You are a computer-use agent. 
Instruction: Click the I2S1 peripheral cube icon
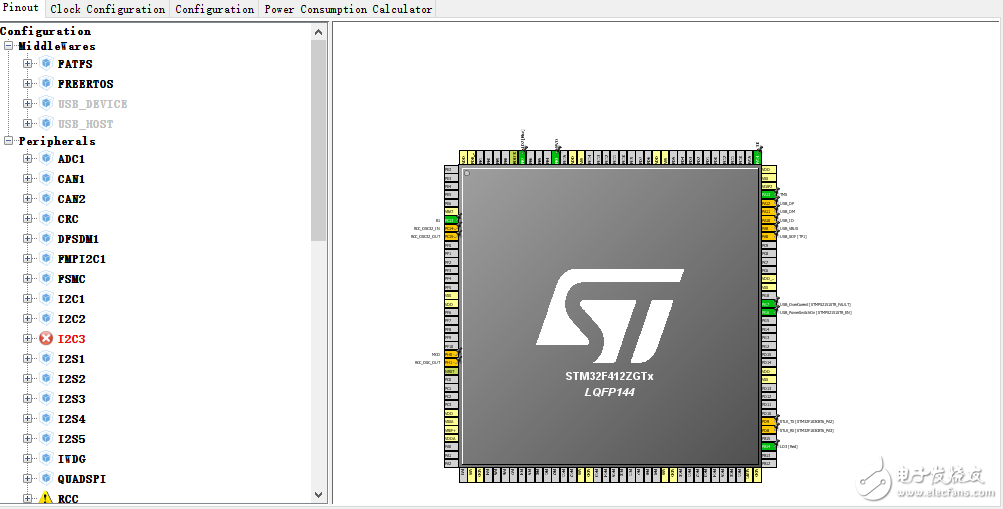click(46, 358)
